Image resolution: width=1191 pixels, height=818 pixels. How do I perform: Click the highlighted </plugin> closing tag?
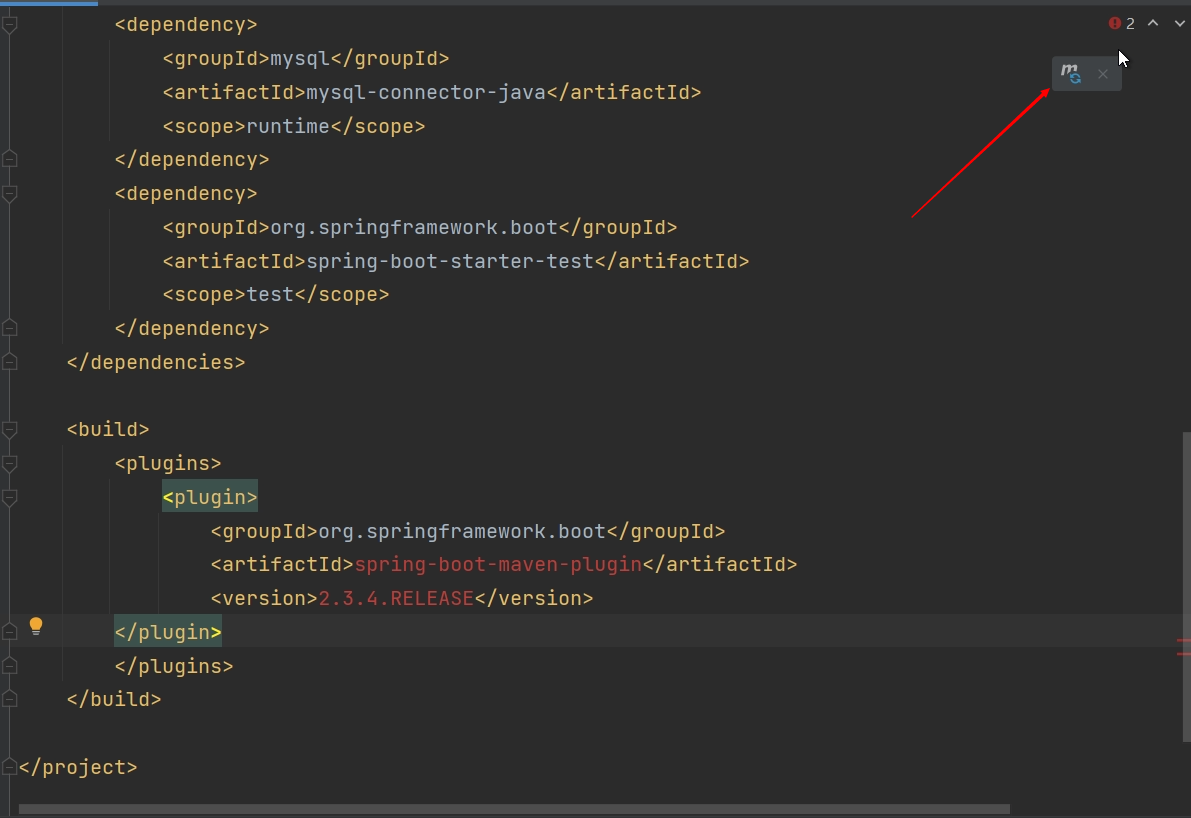[x=168, y=632]
